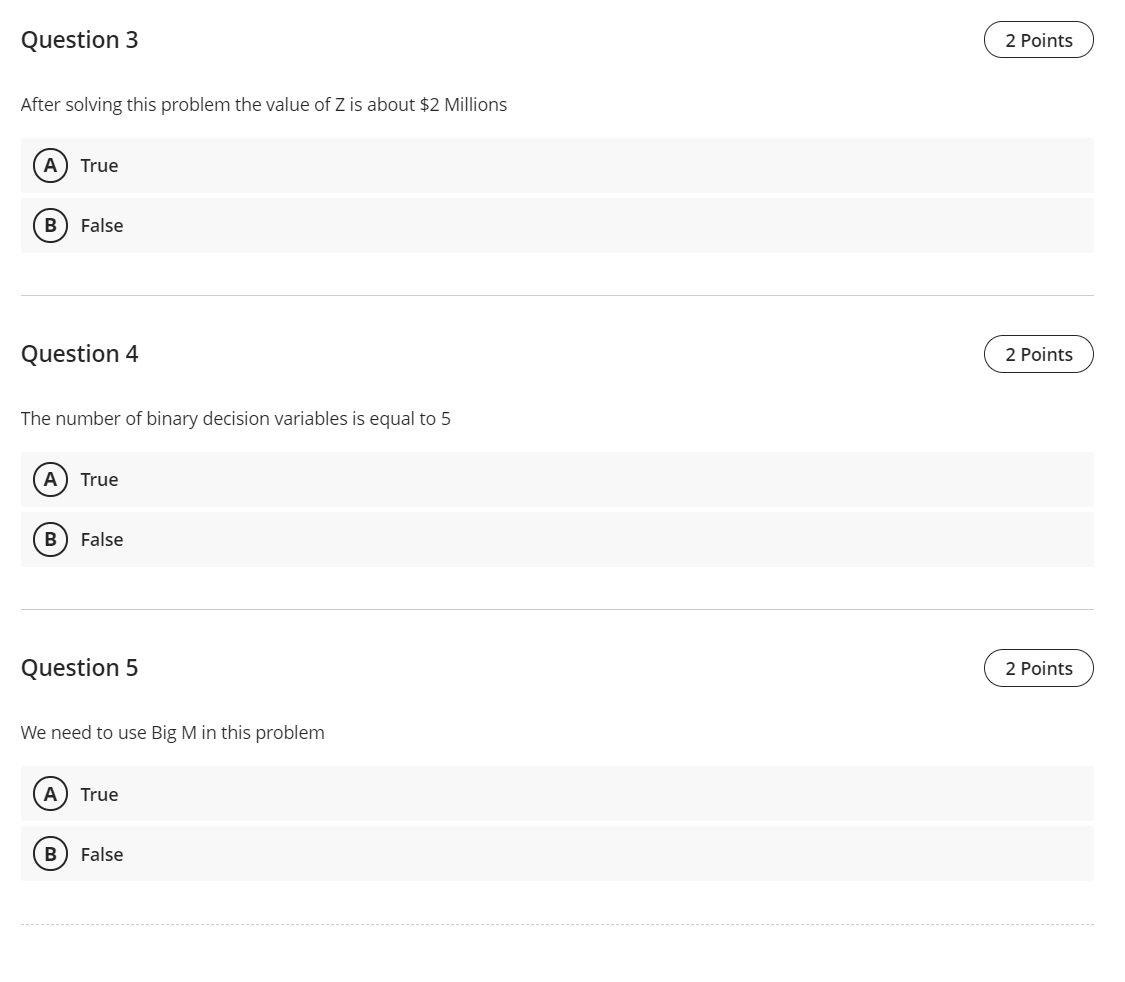Click the circled B icon under Question 4
Image resolution: width=1125 pixels, height=982 pixels.
[50, 539]
